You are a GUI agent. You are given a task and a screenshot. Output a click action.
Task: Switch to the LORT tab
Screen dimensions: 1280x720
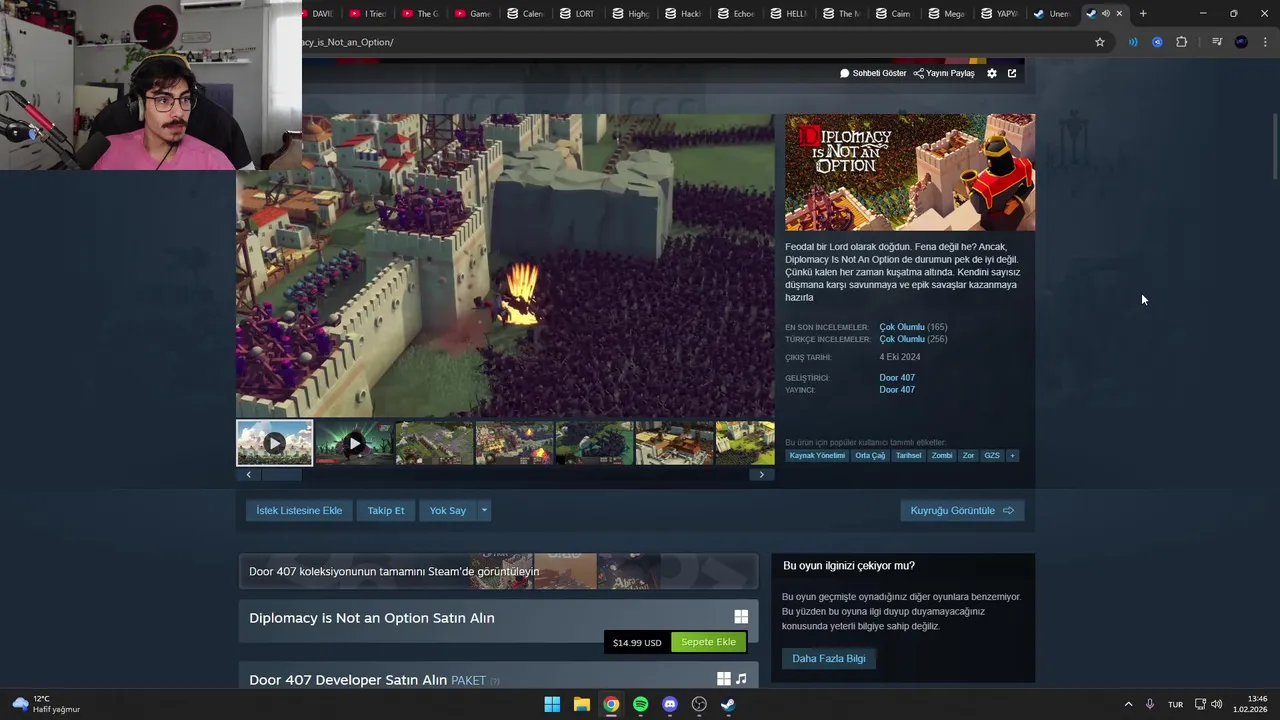click(x=577, y=14)
